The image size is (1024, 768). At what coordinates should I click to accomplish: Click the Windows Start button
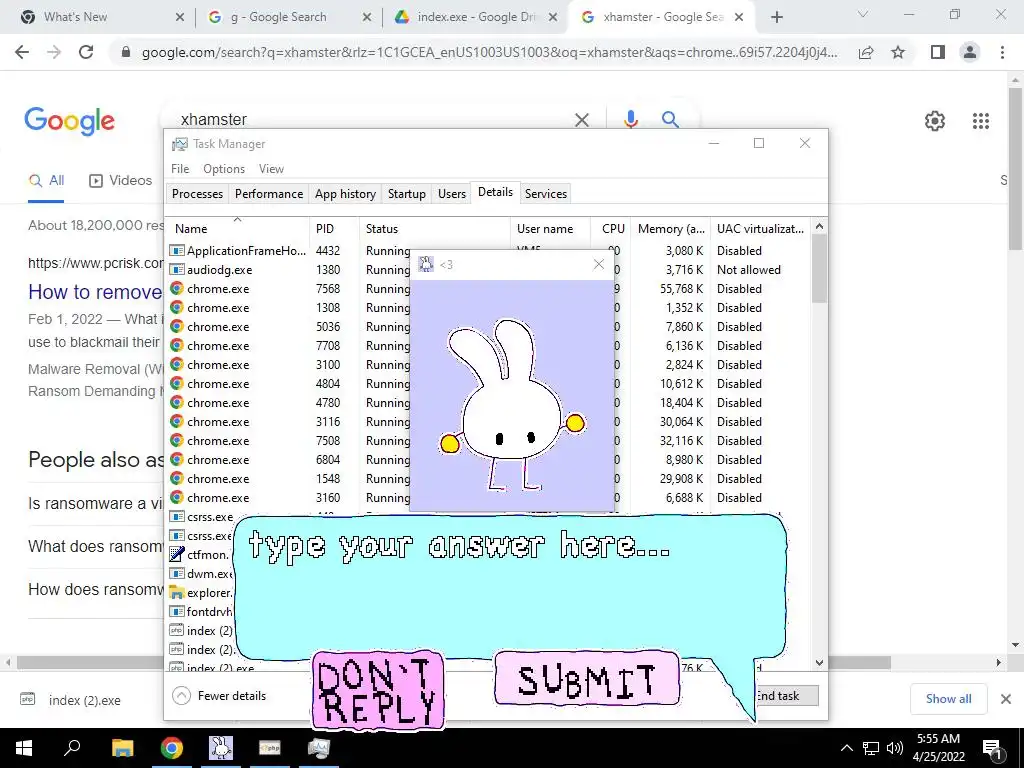[x=24, y=748]
